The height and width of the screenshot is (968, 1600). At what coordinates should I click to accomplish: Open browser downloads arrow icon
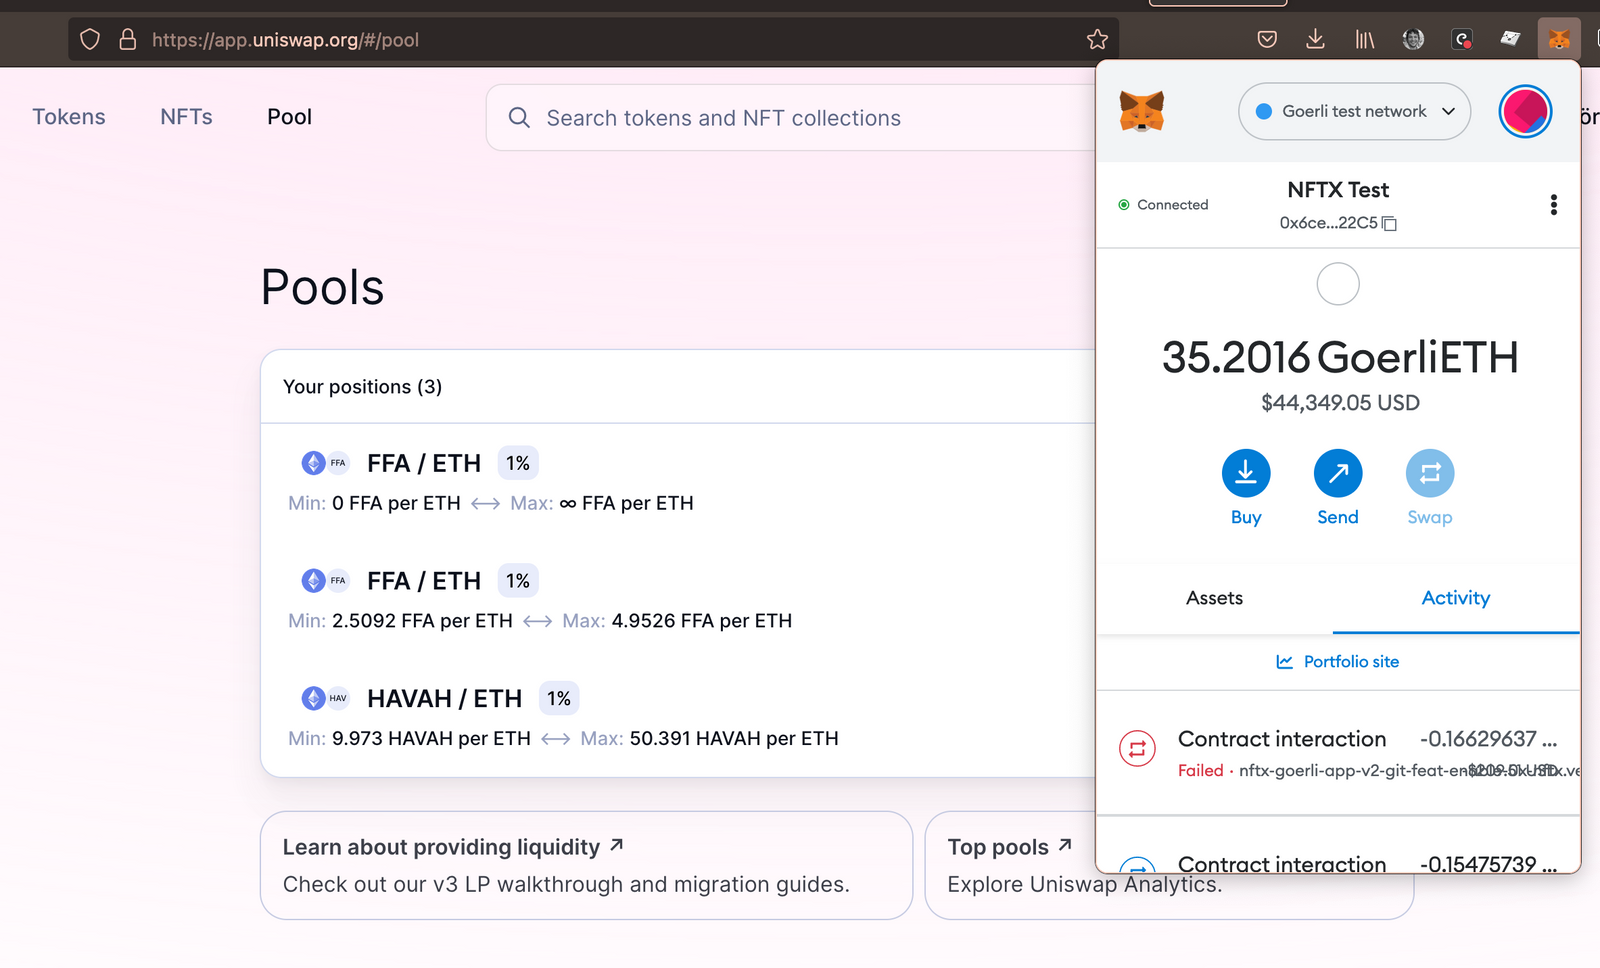coord(1315,39)
